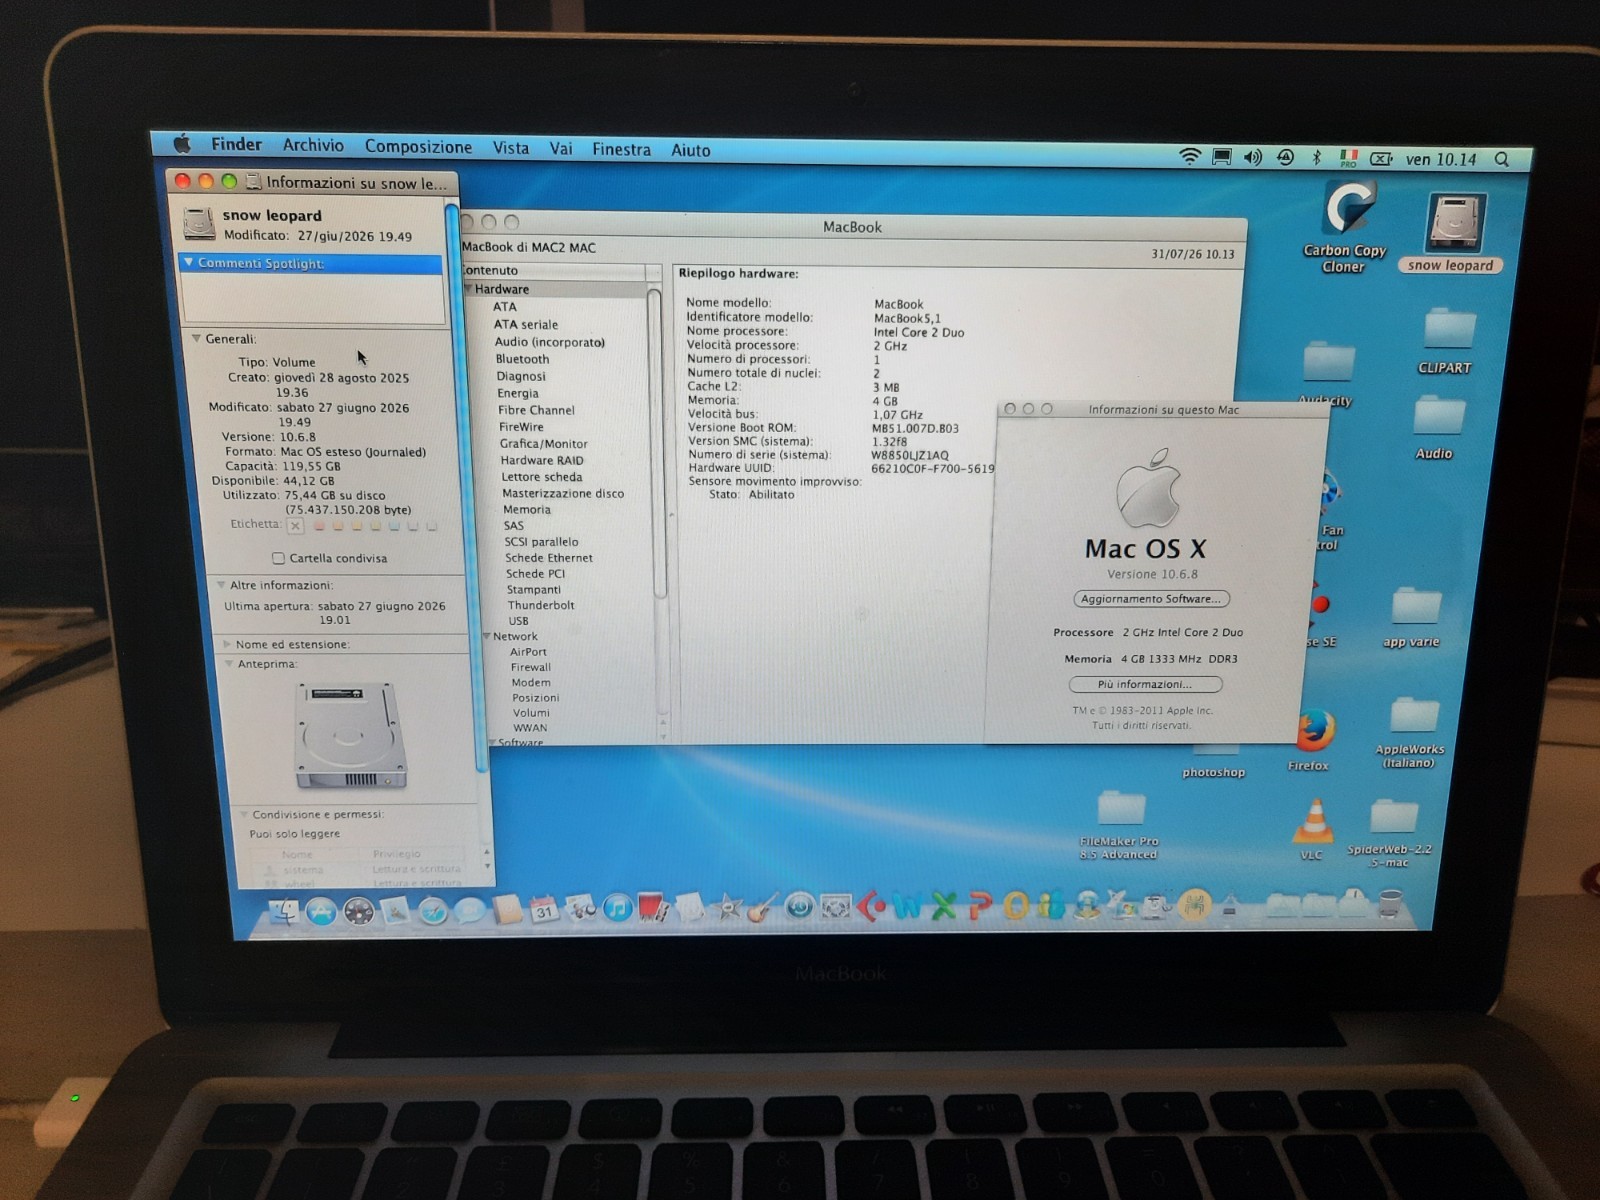This screenshot has width=1600, height=1200.
Task: Open the Vai menu
Action: pos(561,148)
